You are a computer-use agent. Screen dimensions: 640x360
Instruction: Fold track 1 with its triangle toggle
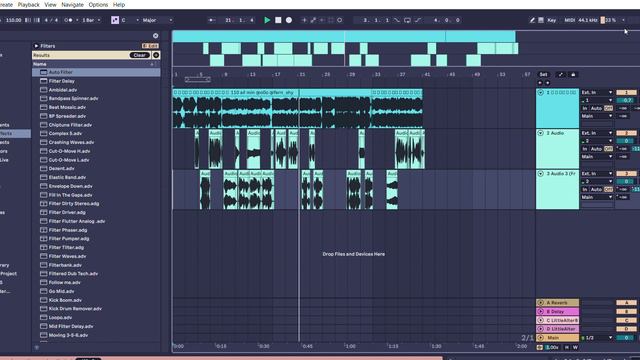click(x=540, y=93)
